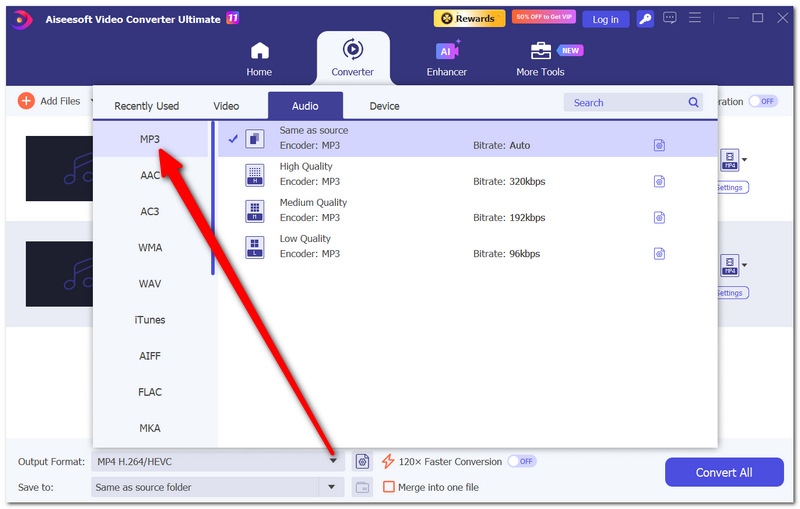Expand the Save to folder dropdown
The width and height of the screenshot is (800, 509).
pyautogui.click(x=332, y=487)
